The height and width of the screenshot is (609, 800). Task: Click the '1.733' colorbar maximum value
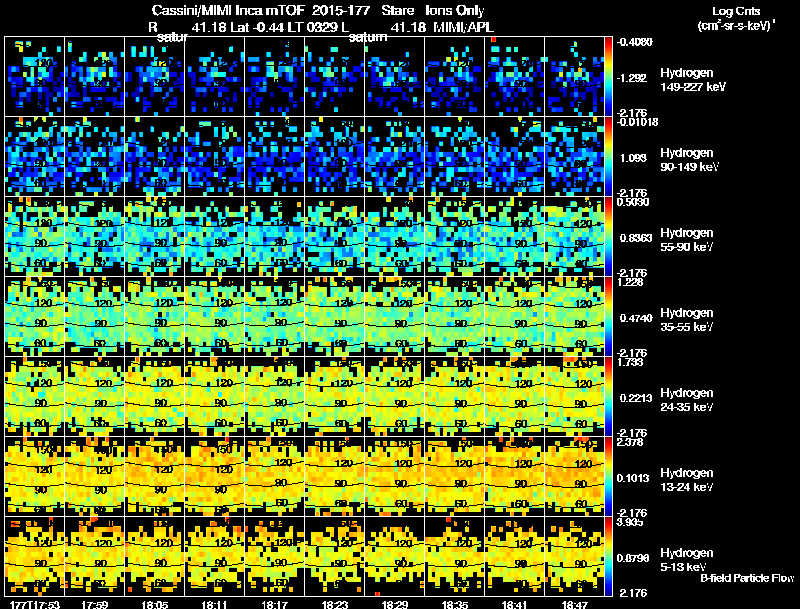pyautogui.click(x=630, y=362)
